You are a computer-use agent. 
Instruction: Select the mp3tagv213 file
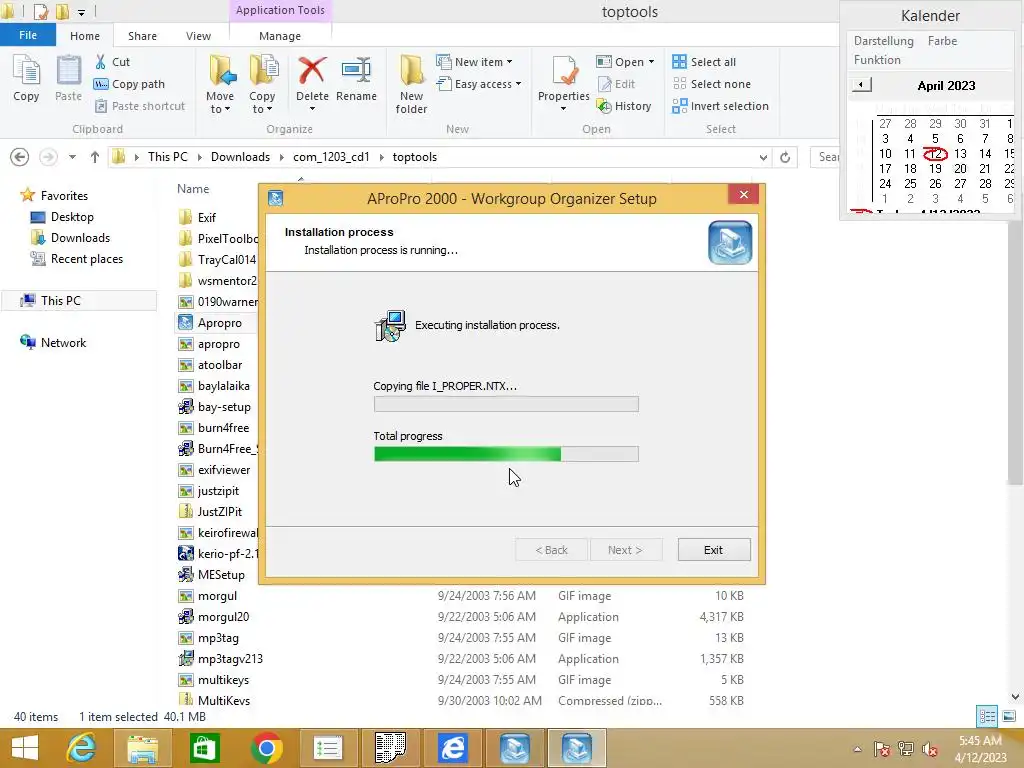[230, 659]
